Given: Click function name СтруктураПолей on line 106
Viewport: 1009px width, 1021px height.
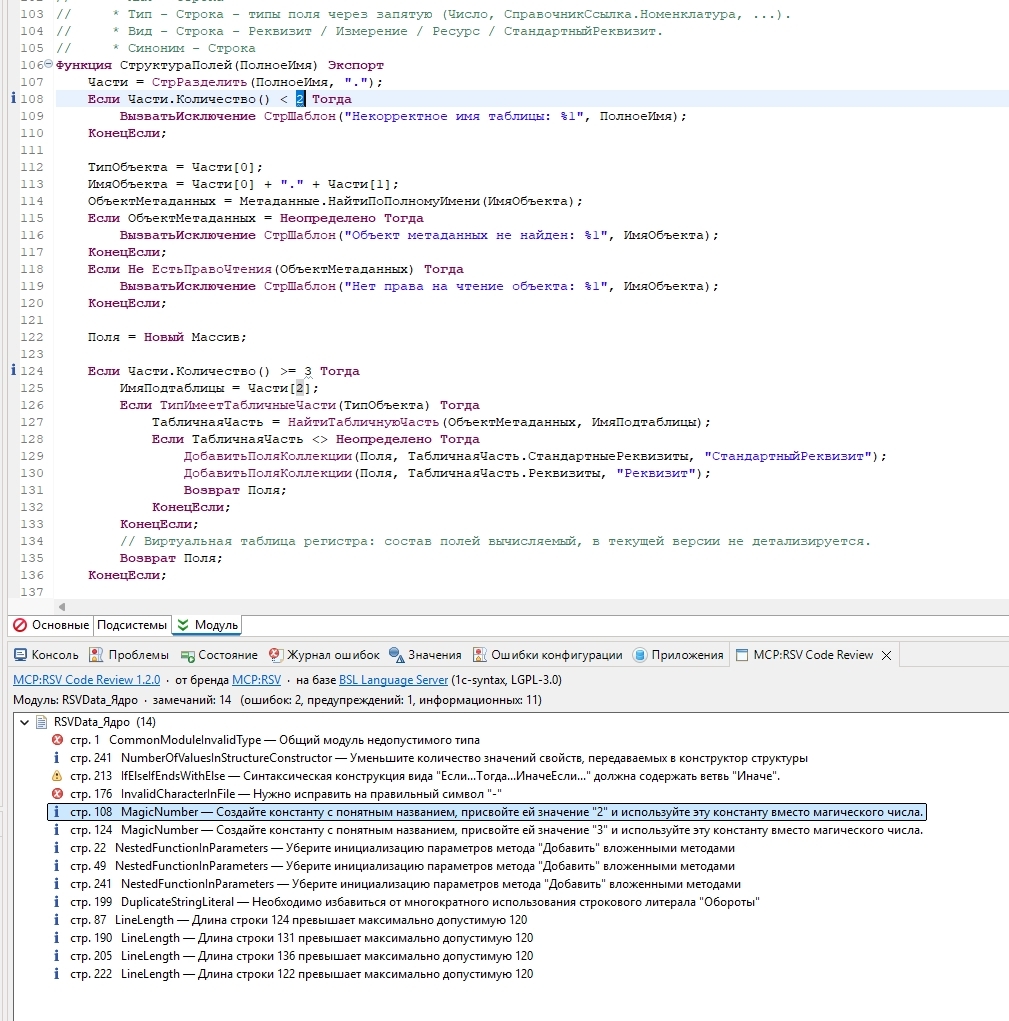Looking at the screenshot, I should coord(176,65).
